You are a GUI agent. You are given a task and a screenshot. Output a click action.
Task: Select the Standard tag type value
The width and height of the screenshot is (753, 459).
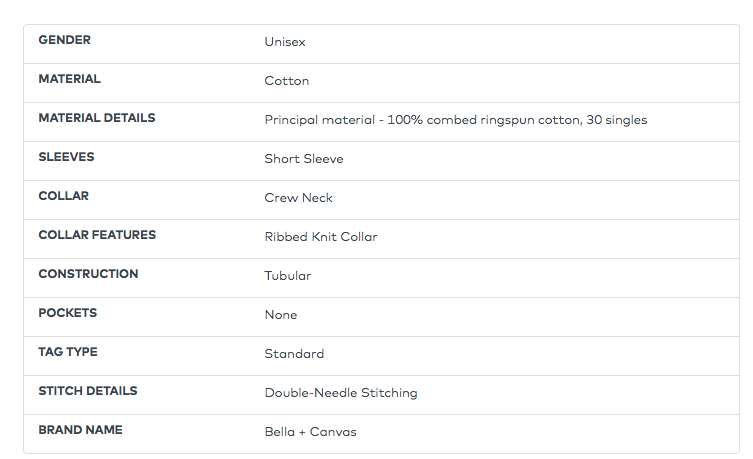pos(294,354)
